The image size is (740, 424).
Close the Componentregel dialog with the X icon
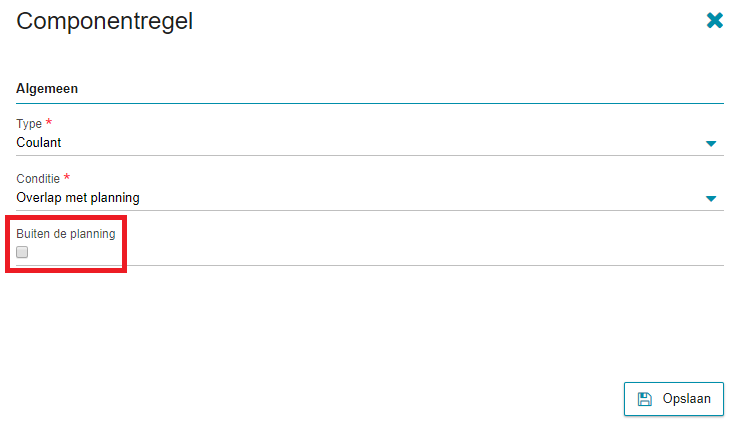coord(715,20)
